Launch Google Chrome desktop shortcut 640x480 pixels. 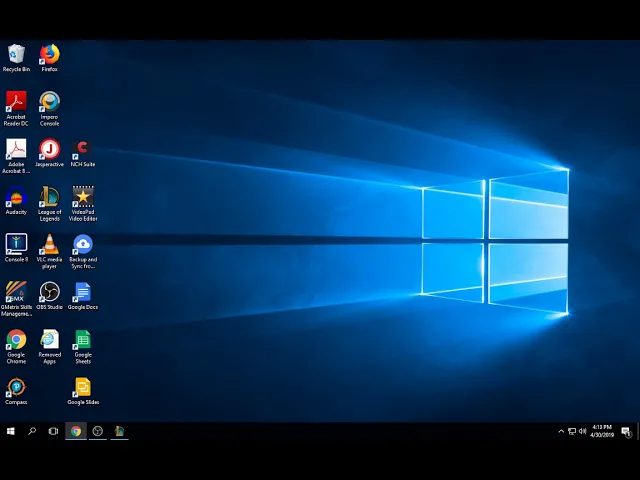tap(16, 347)
